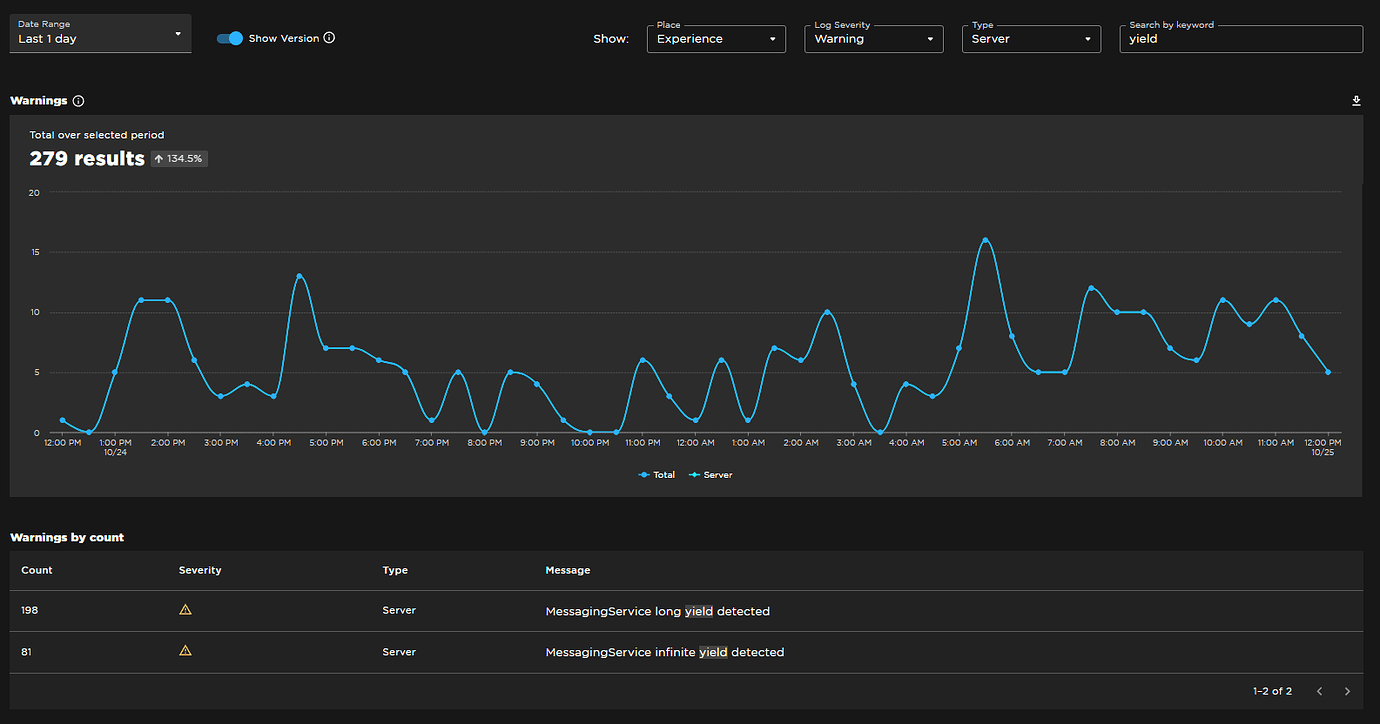The image size is (1380, 724).
Task: Open the Place dropdown showing Experience
Action: tap(716, 39)
